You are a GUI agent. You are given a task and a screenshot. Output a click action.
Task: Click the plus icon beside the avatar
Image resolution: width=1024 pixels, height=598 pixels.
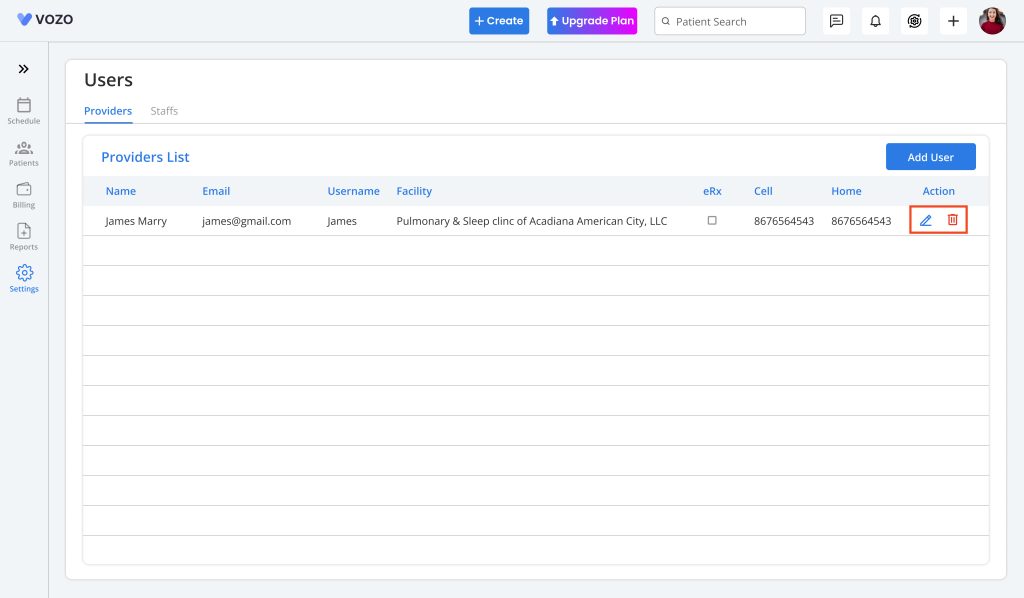[x=953, y=21]
